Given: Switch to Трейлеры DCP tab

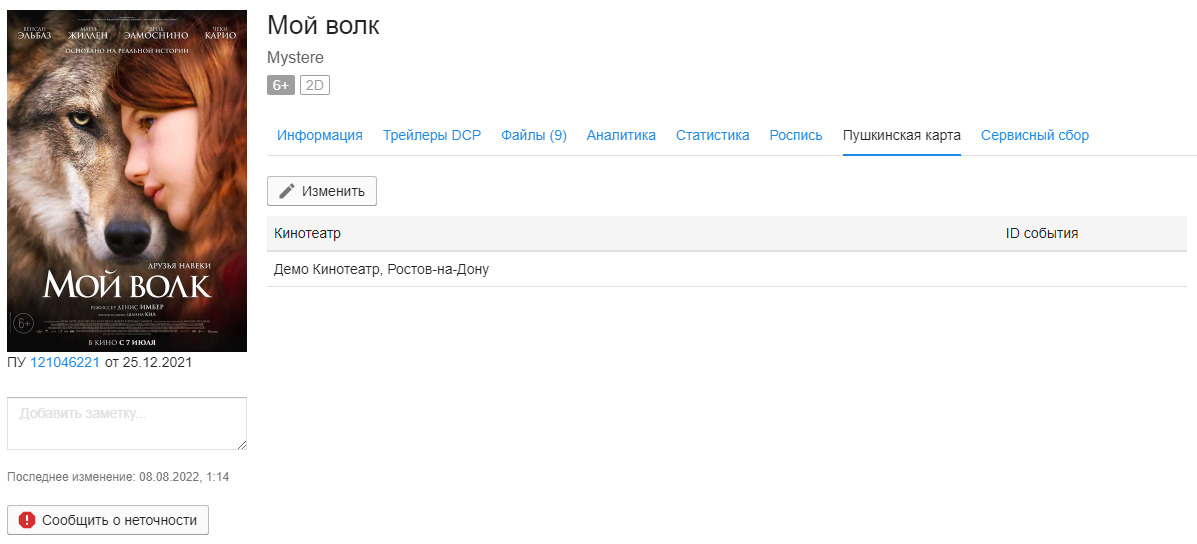Looking at the screenshot, I should point(431,135).
